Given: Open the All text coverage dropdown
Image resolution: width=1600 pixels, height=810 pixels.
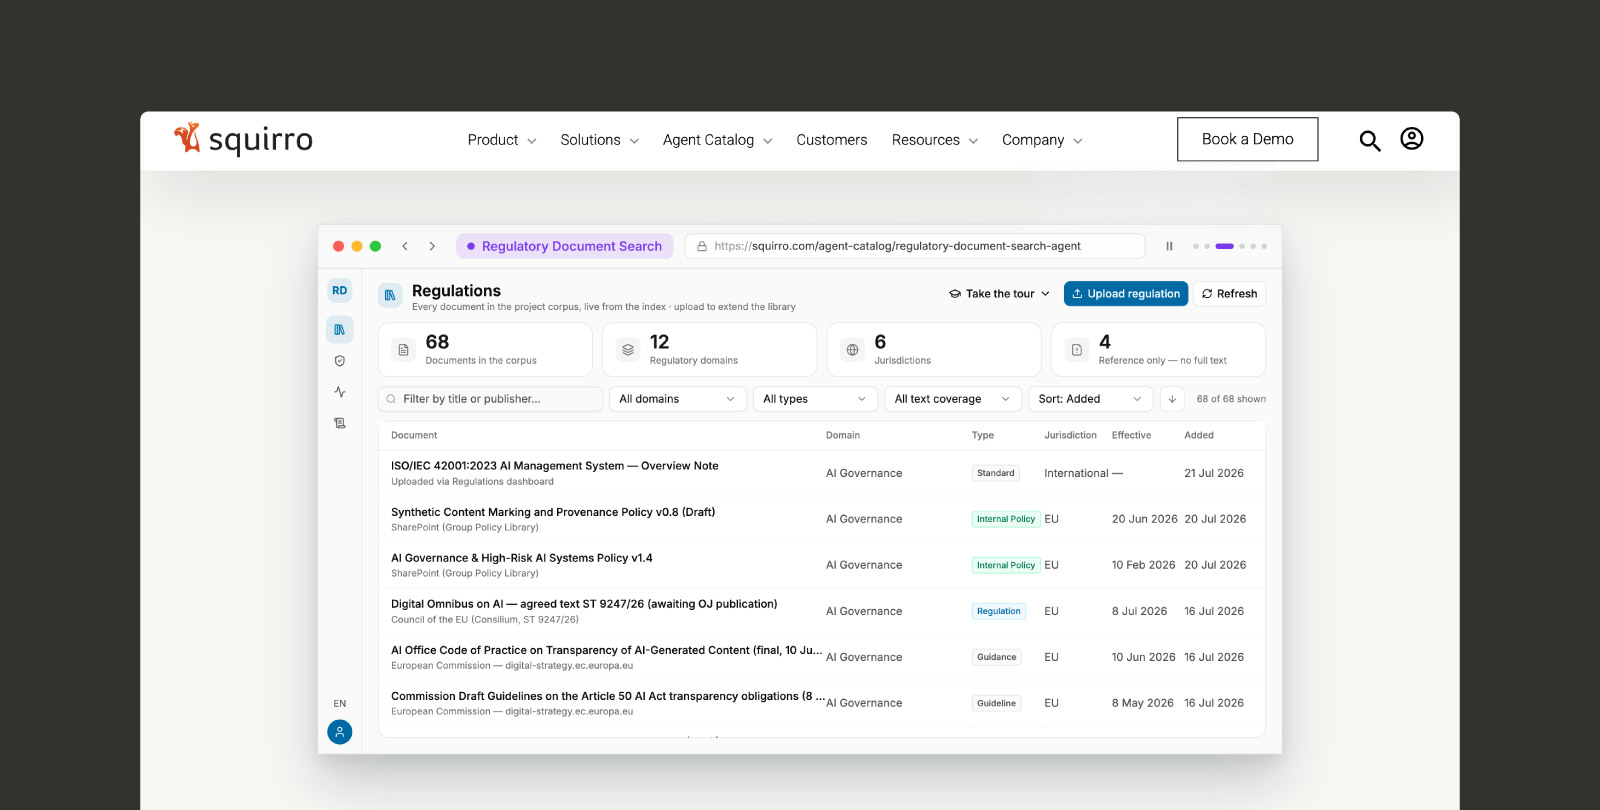Looking at the screenshot, I should click(x=953, y=399).
